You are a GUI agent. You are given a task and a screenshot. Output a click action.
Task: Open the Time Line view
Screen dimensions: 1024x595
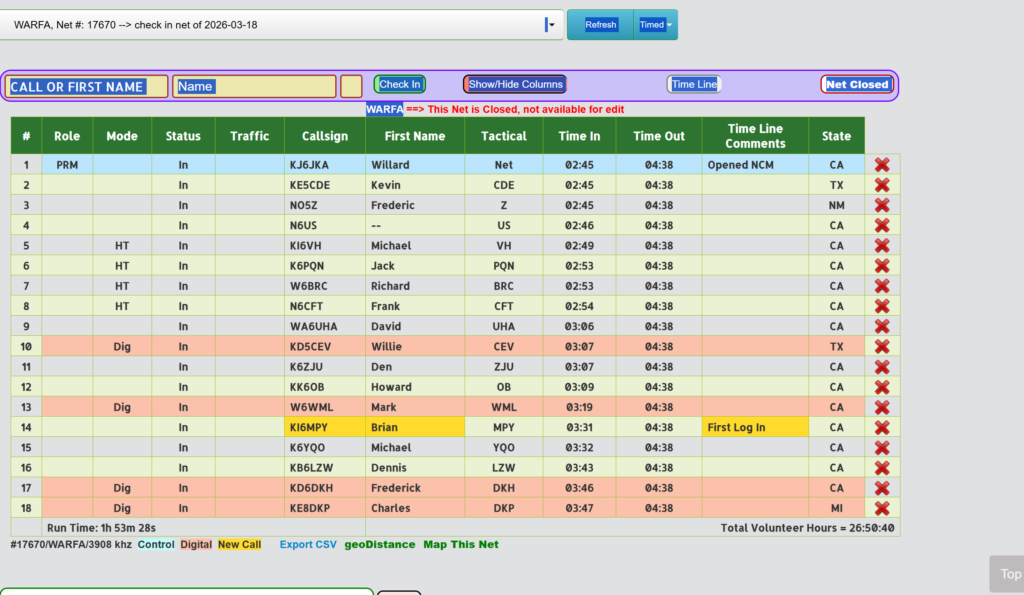[694, 85]
